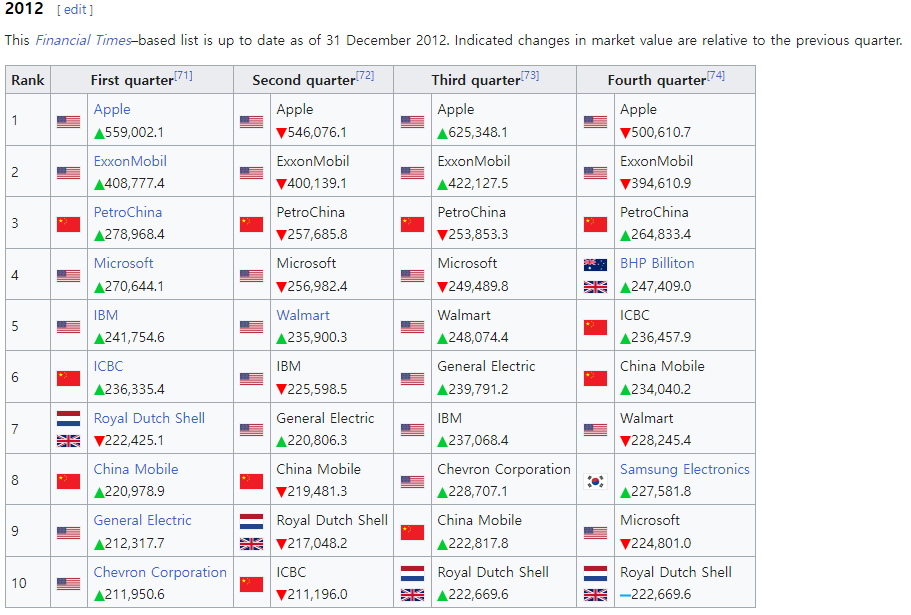911x615 pixels.
Task: Click the Netherlands flag in First quarter Royal Dutch Shell row
Action: pos(69,418)
